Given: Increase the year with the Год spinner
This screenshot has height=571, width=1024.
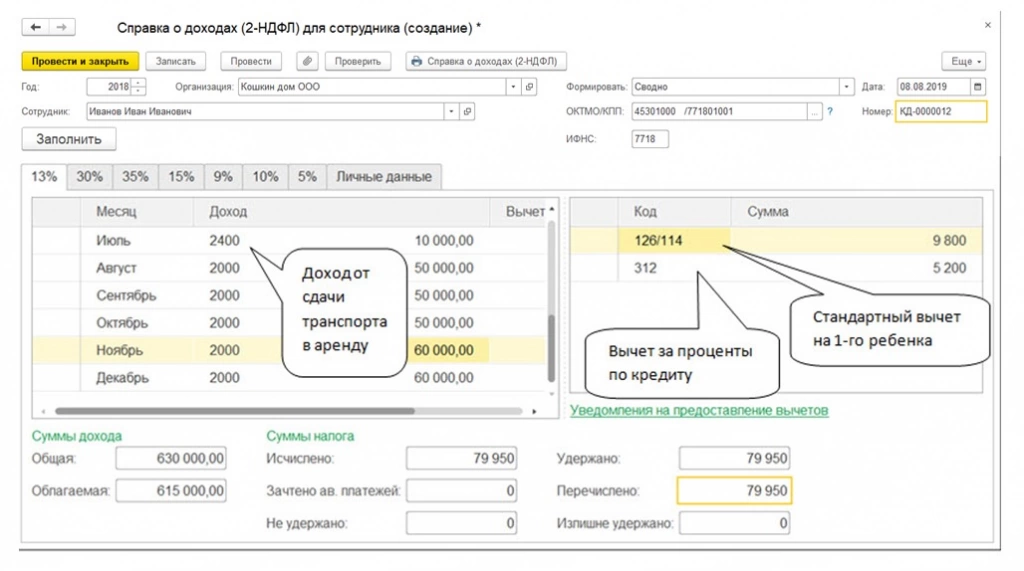Looking at the screenshot, I should (138, 82).
